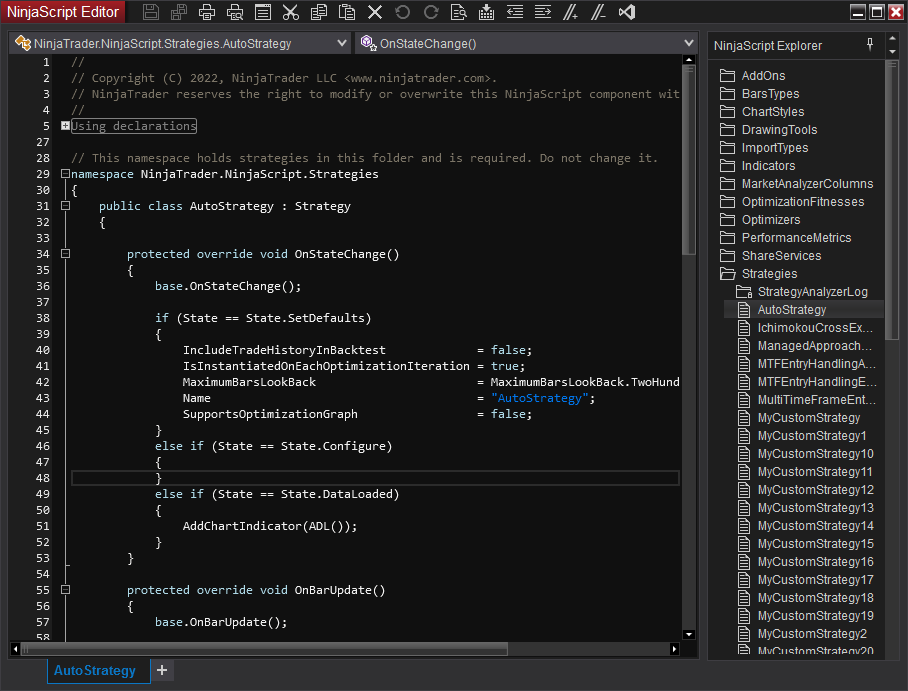Viewport: 908px width, 691px height.
Task: Click the Paste clipboard icon
Action: 347,13
